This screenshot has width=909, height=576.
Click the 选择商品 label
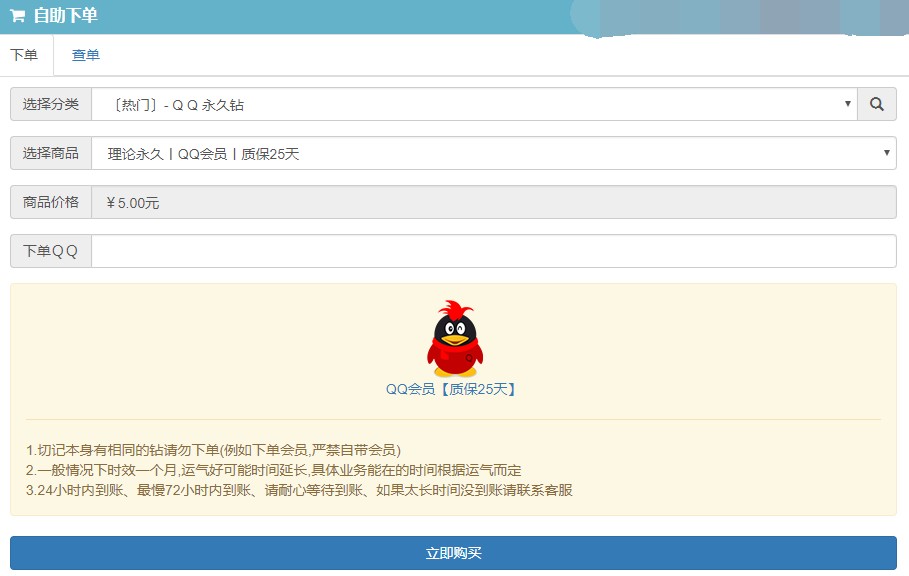coord(51,153)
